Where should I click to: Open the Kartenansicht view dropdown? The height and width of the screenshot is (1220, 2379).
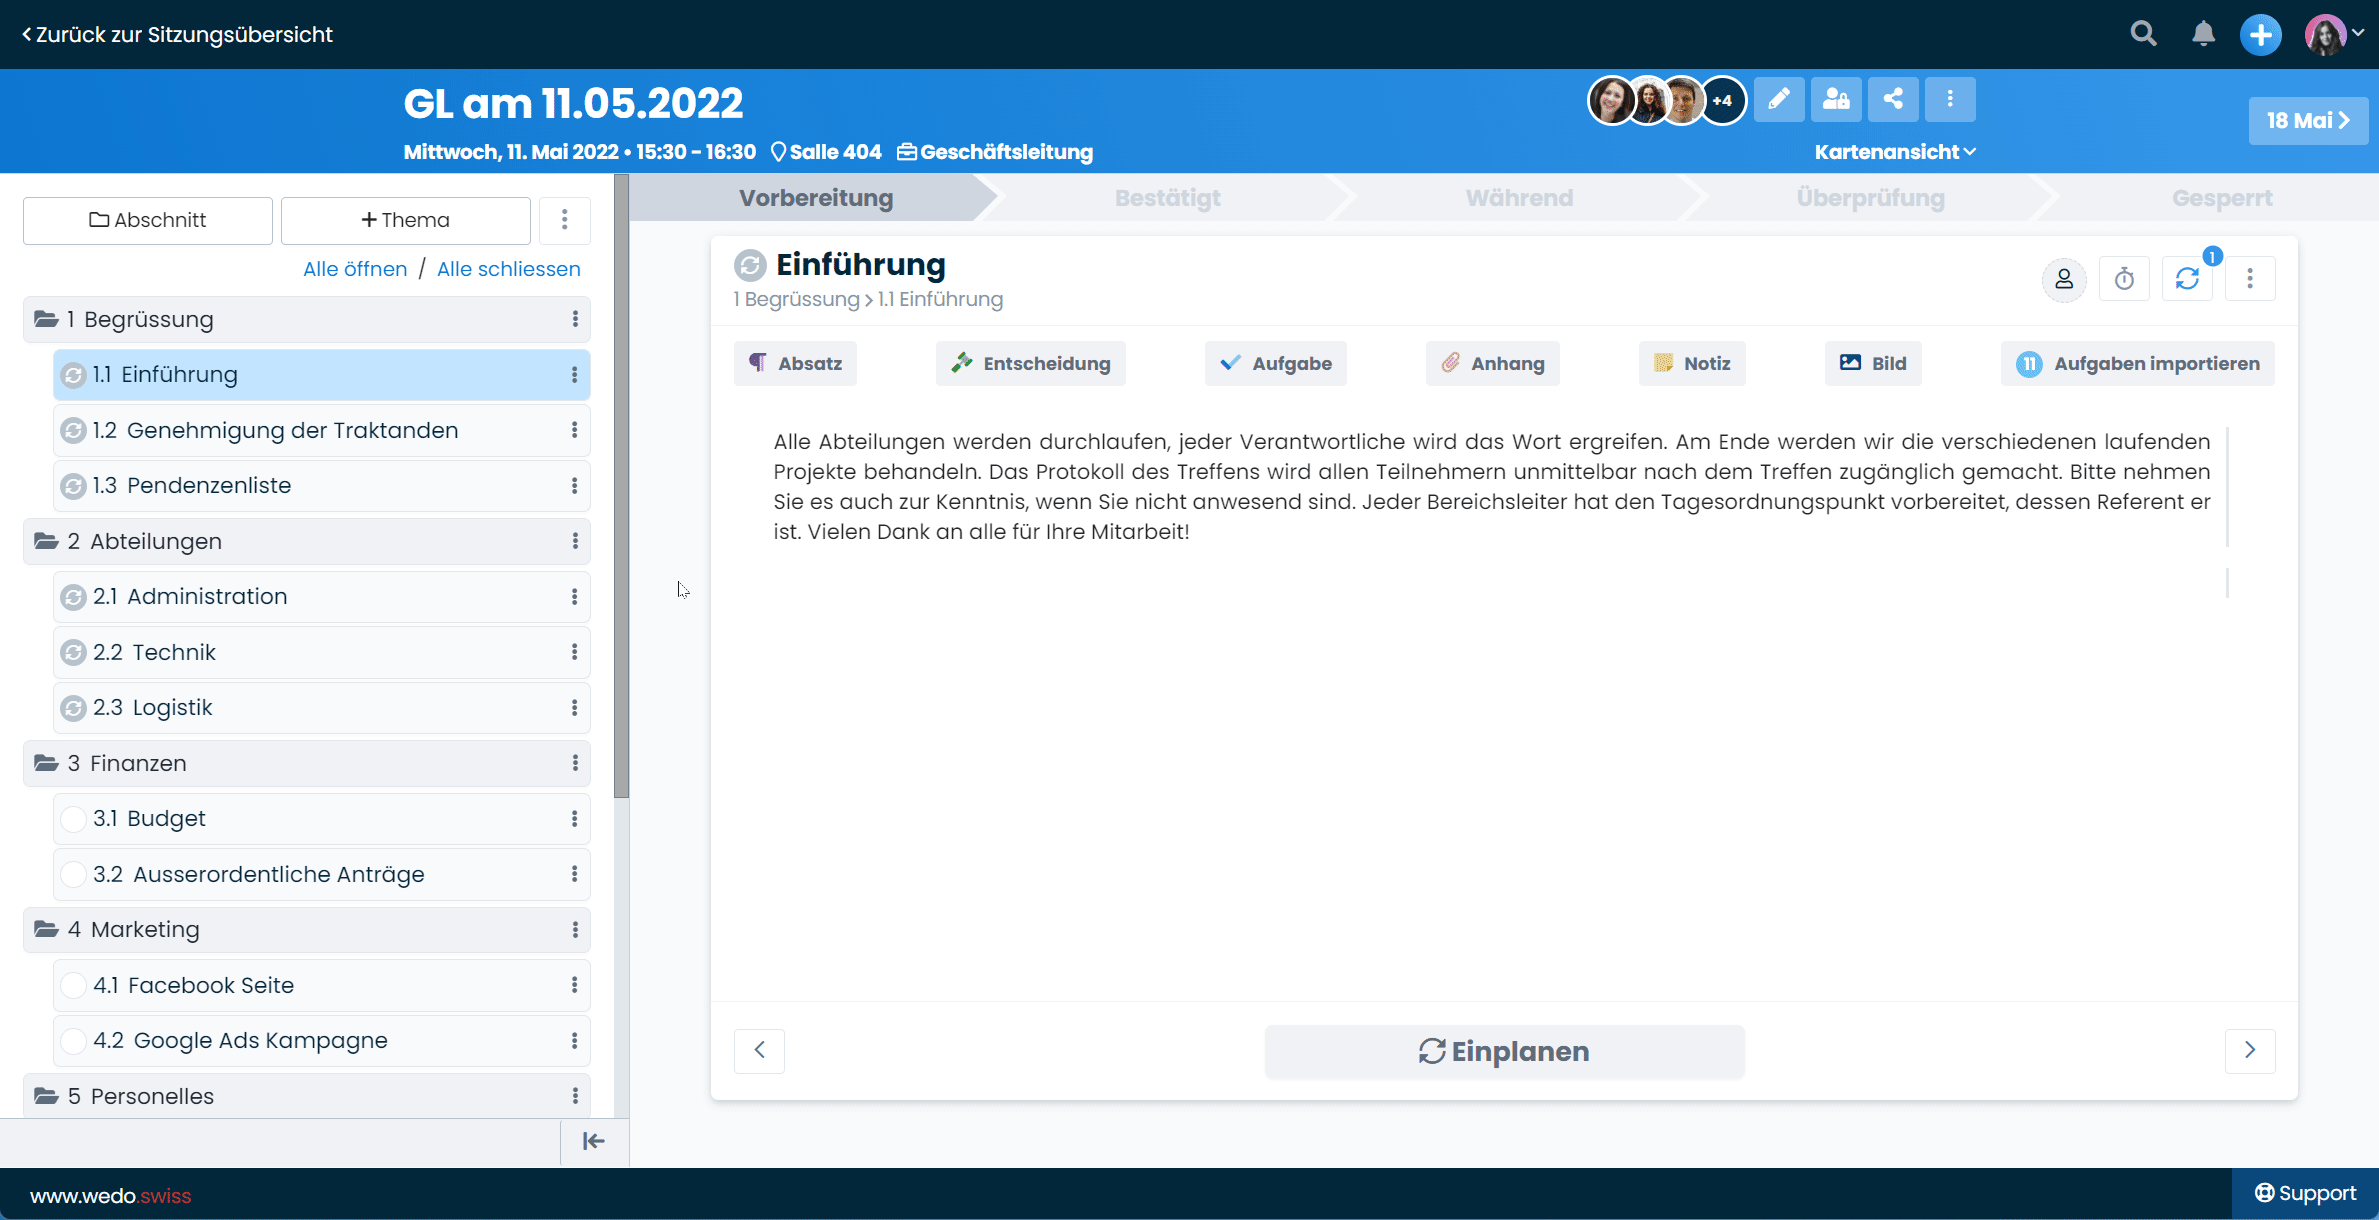point(1895,152)
